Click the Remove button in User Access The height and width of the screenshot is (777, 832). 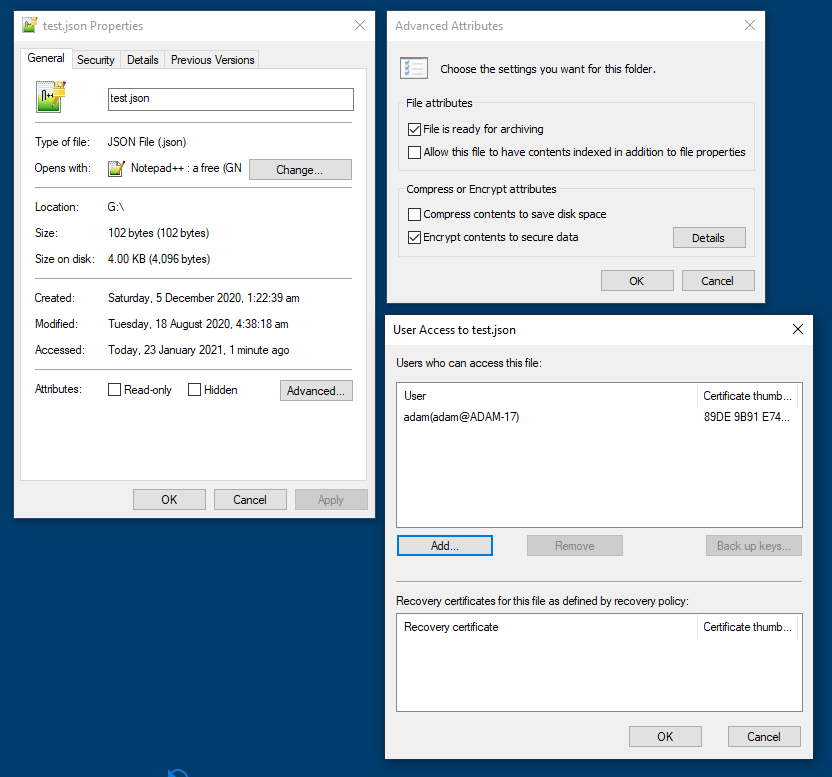575,546
